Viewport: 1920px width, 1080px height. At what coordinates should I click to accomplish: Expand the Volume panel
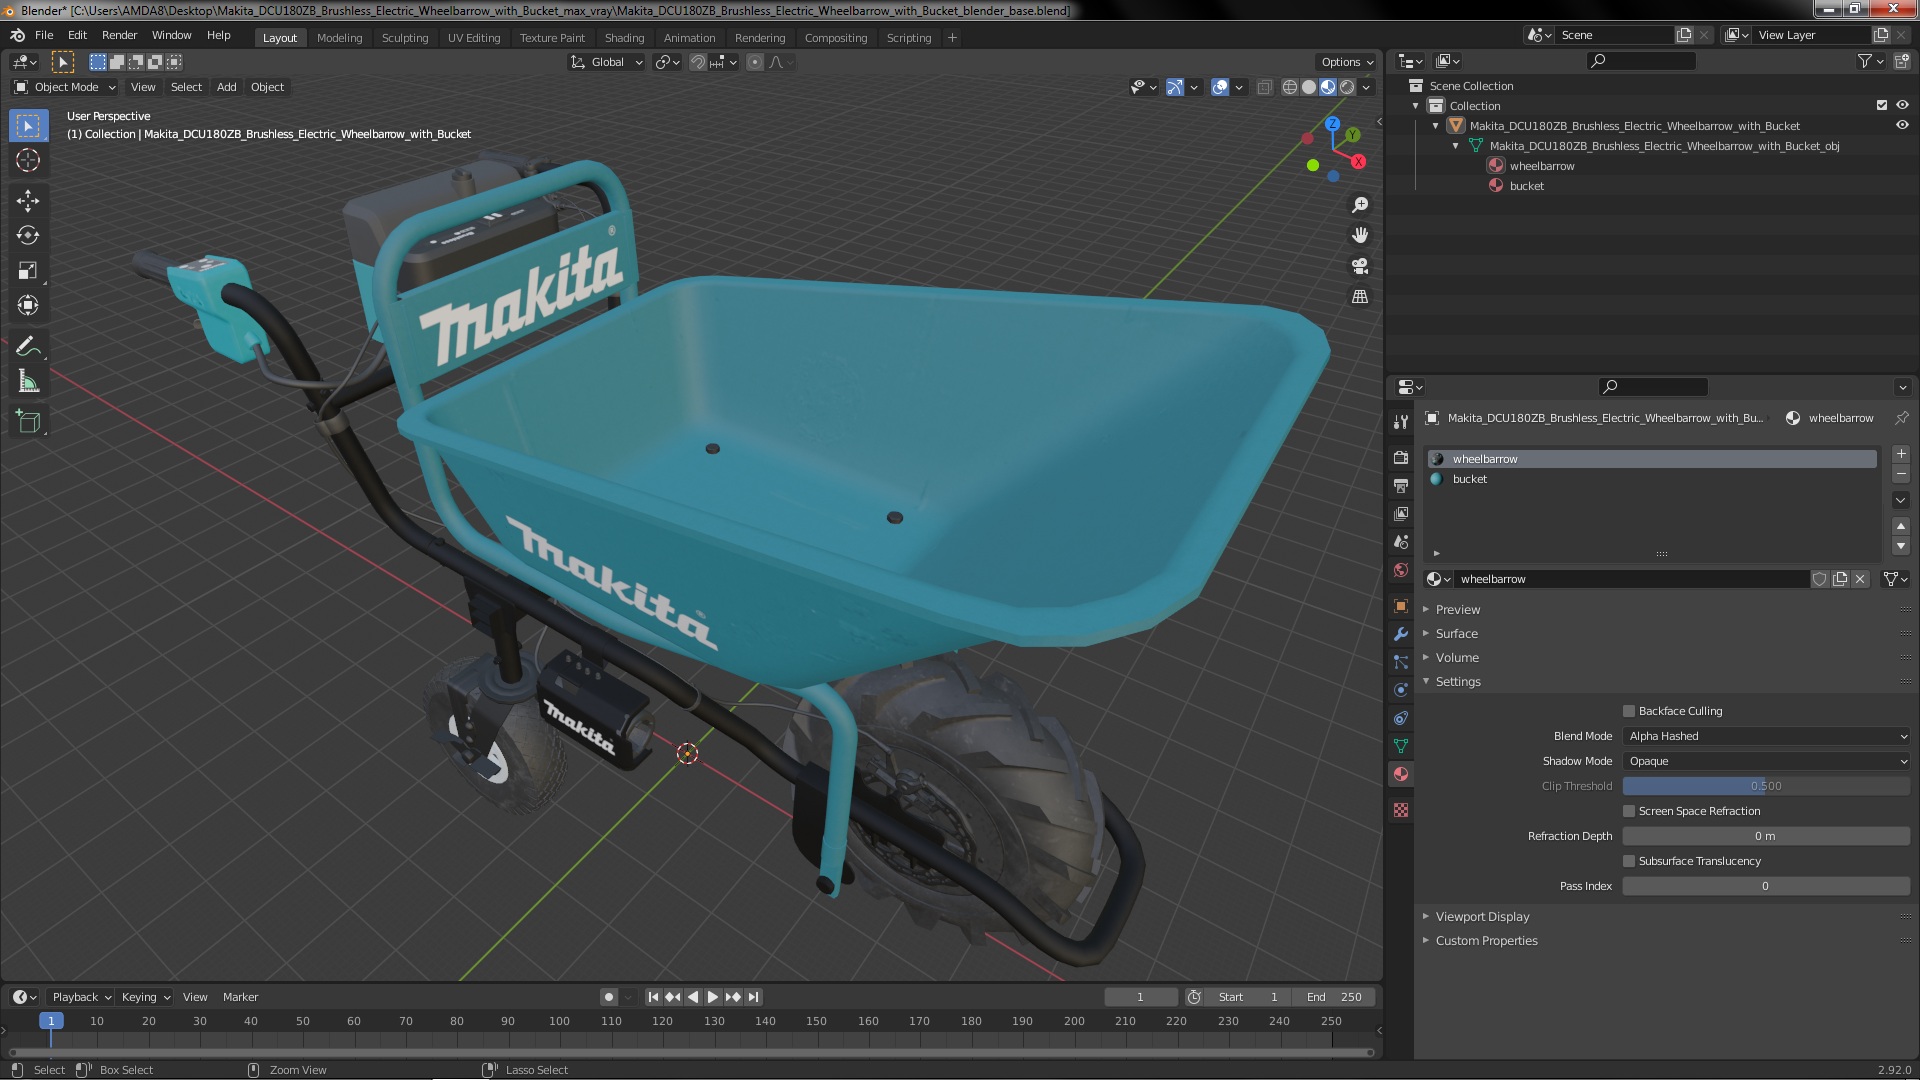point(1456,657)
